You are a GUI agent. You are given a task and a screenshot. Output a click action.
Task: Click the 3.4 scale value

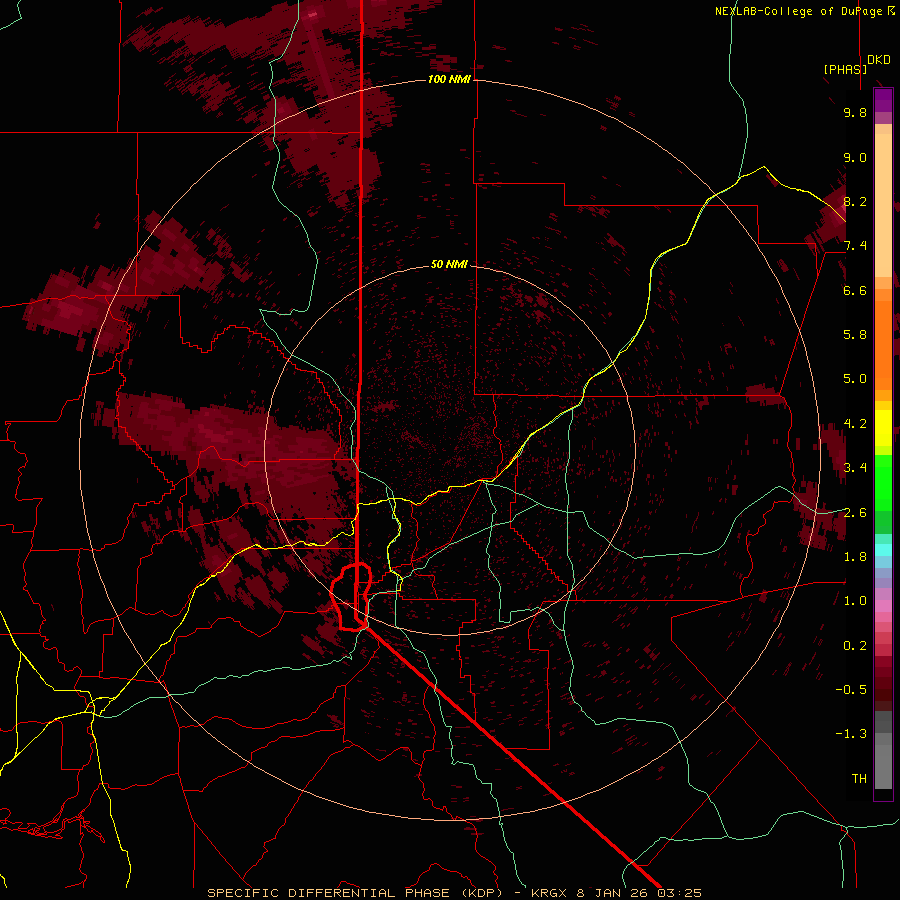point(855,468)
